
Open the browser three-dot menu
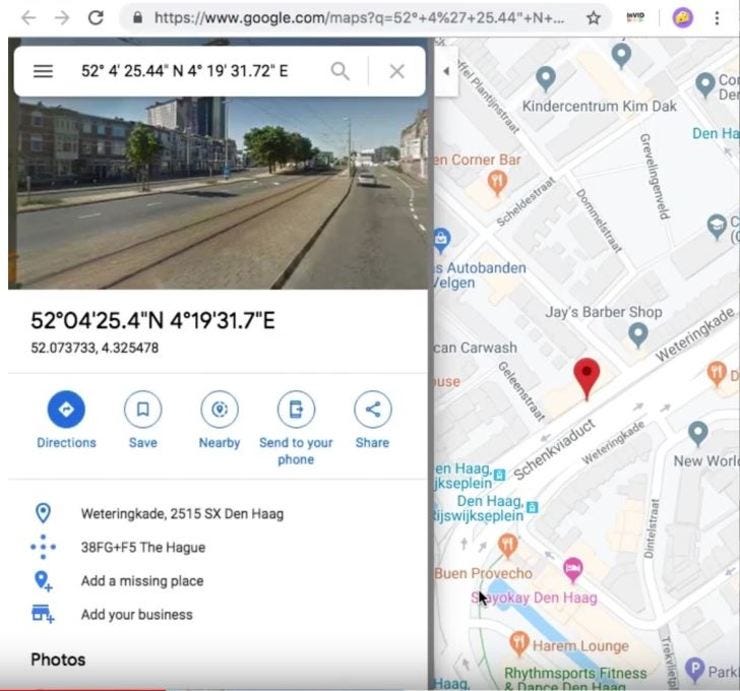pyautogui.click(x=716, y=18)
